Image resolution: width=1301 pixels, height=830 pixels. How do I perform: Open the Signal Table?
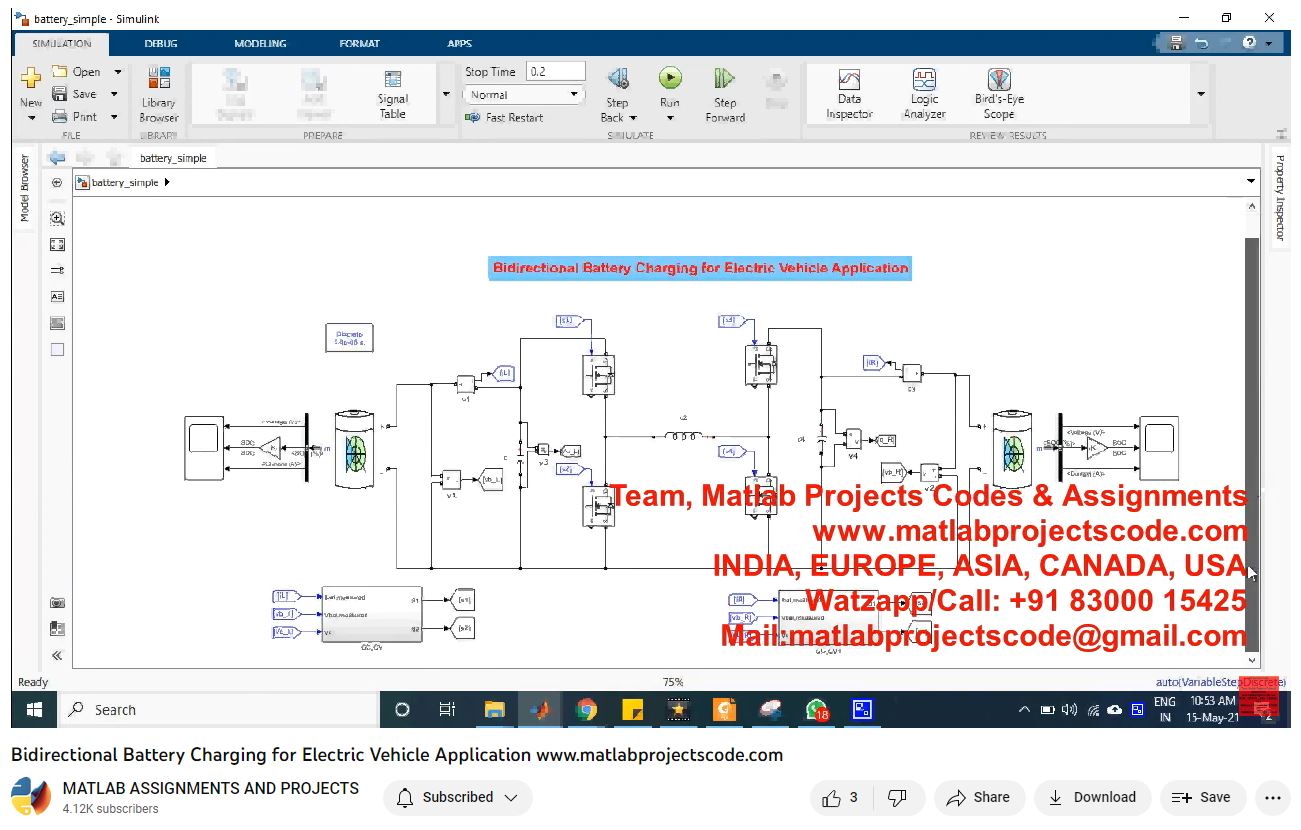click(392, 94)
